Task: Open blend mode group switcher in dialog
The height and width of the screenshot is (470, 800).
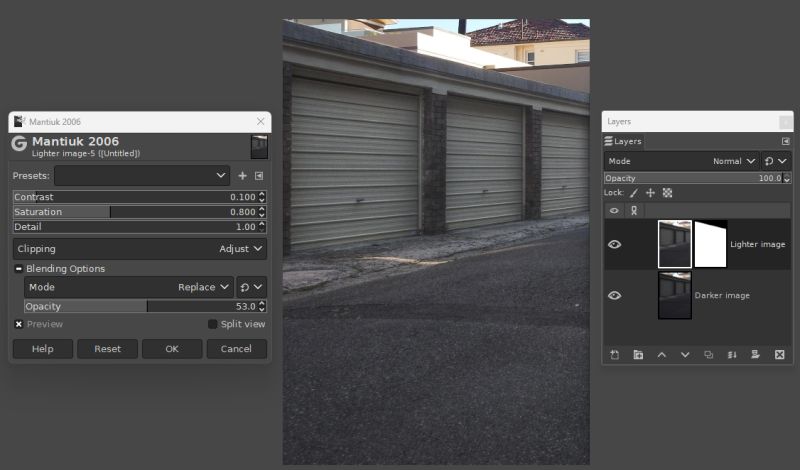Action: 251,287
